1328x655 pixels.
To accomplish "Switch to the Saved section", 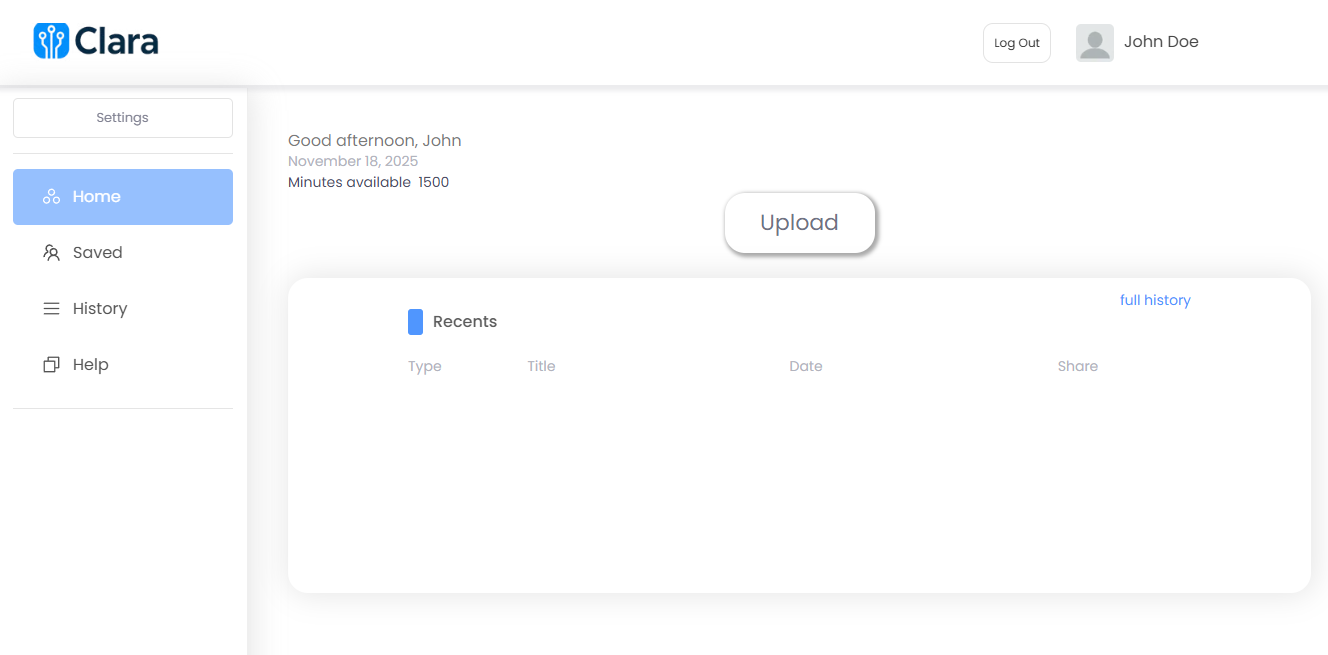I will pos(97,252).
